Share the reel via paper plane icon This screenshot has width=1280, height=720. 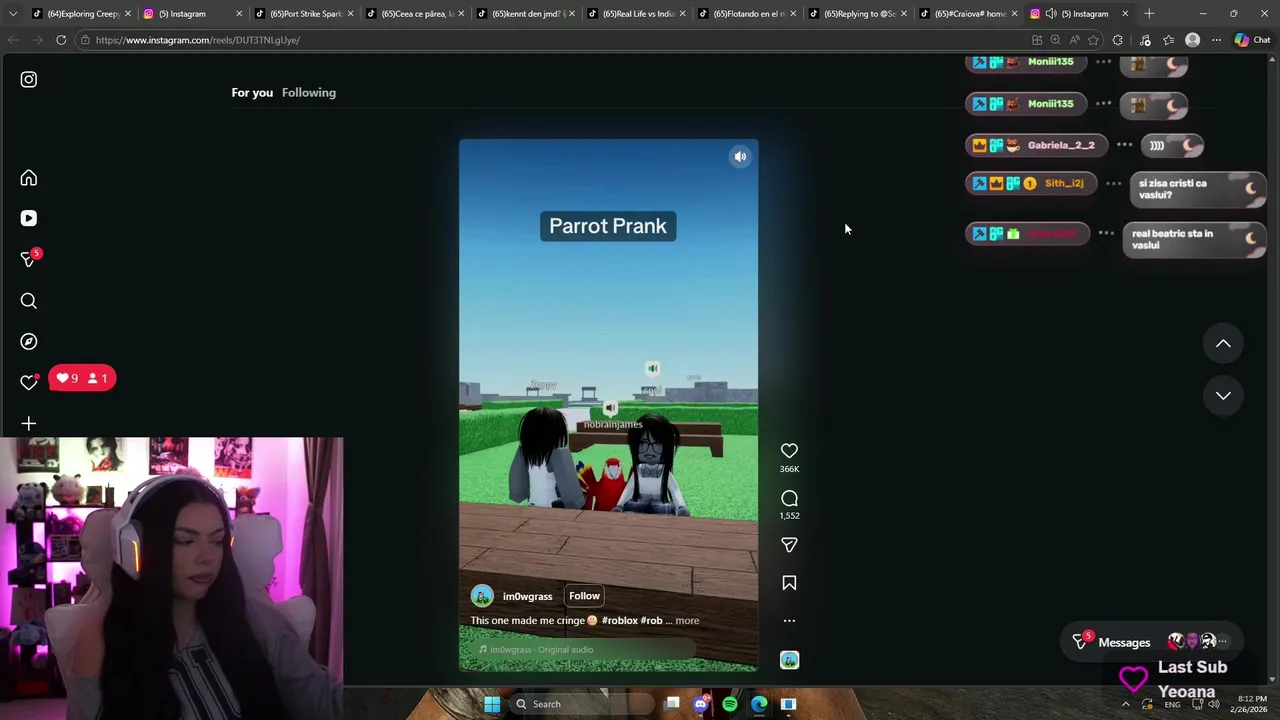(789, 545)
